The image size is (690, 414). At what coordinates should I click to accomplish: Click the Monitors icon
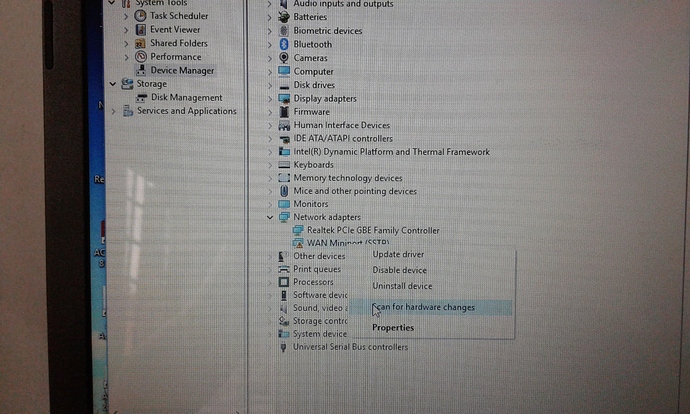pyautogui.click(x=284, y=204)
